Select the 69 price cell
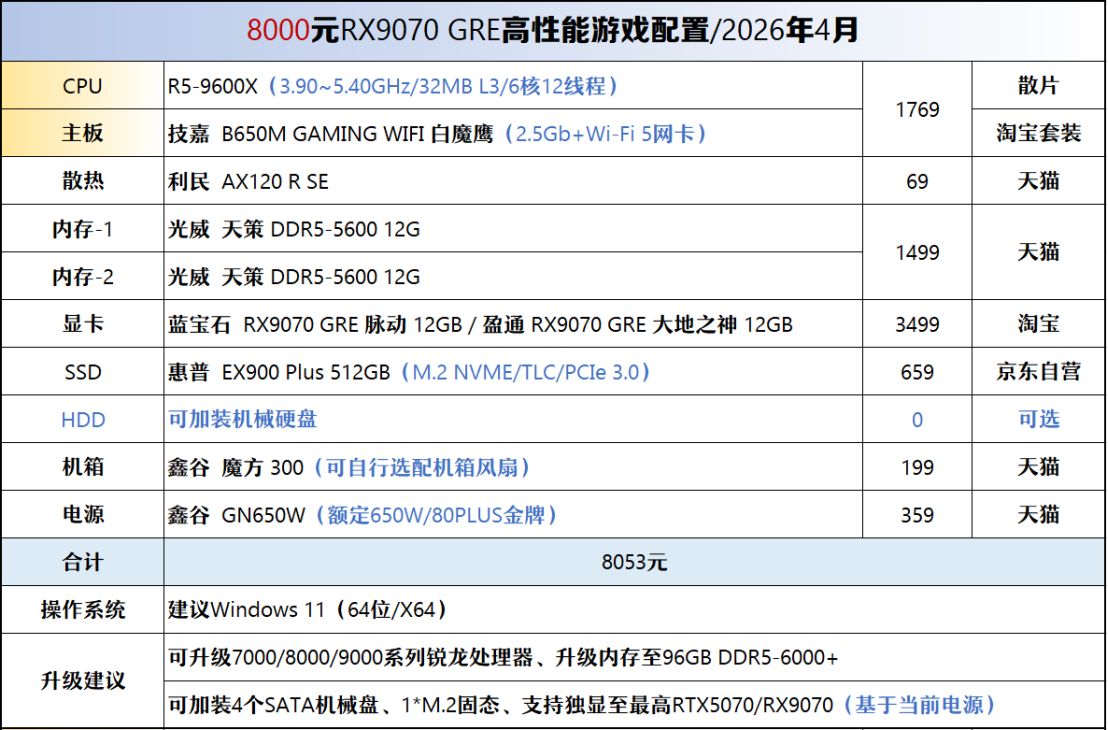1108x730 pixels. pyautogui.click(x=917, y=181)
